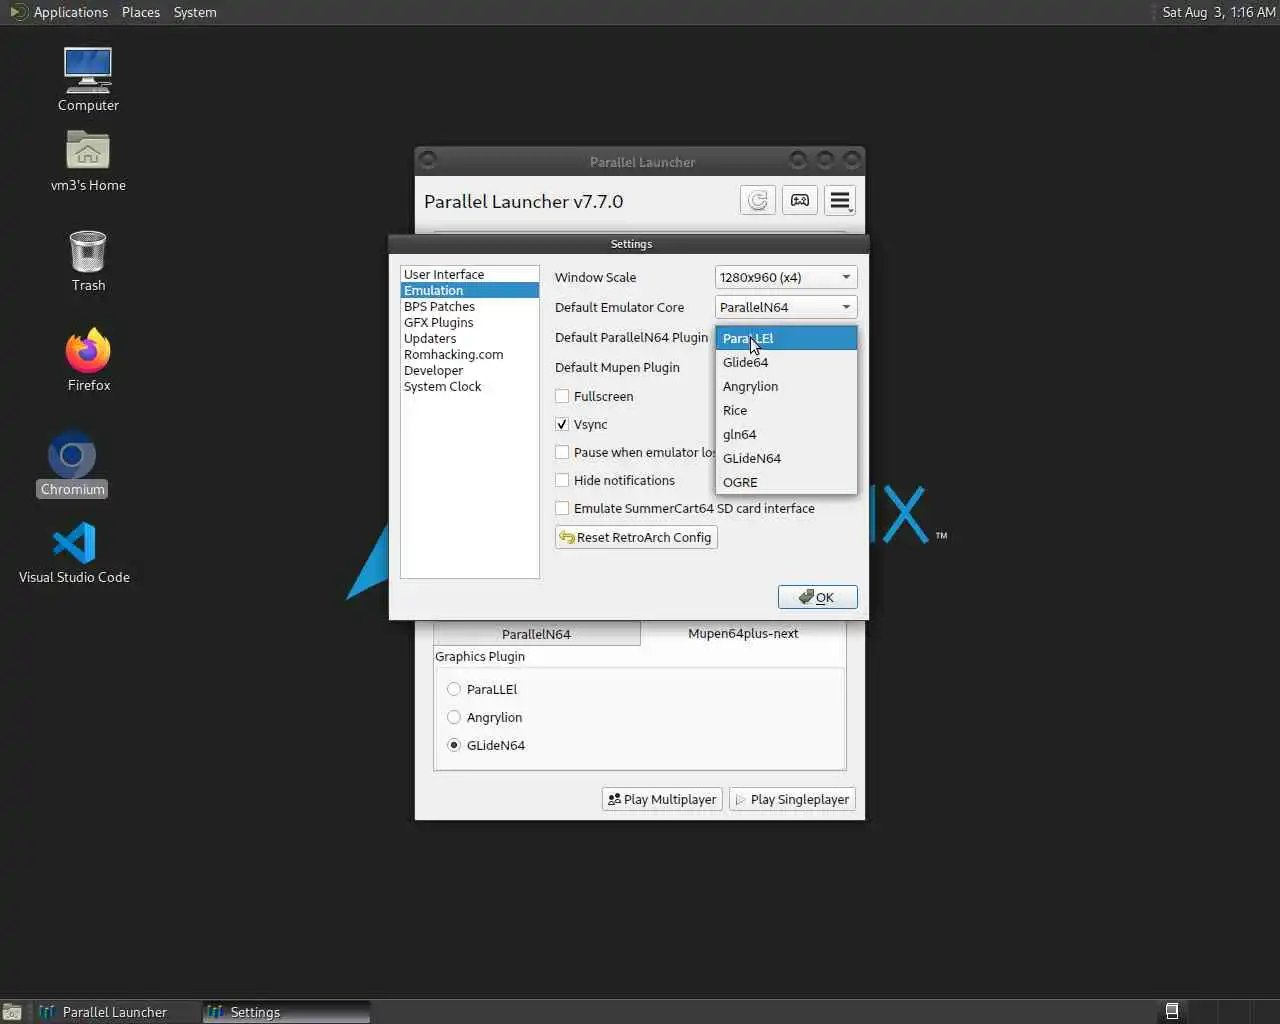Image resolution: width=1280 pixels, height=1024 pixels.
Task: Select ParaLLEl graphics plugin radio button
Action: pos(454,689)
